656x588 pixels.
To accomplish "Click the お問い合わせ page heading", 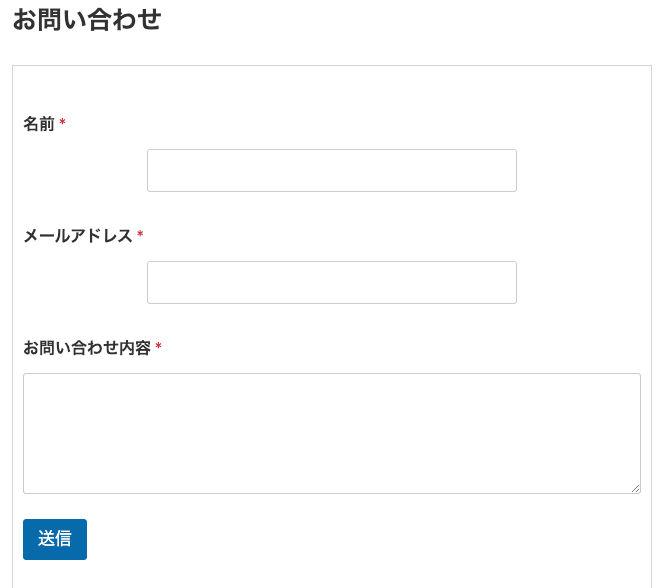I will tap(87, 20).
